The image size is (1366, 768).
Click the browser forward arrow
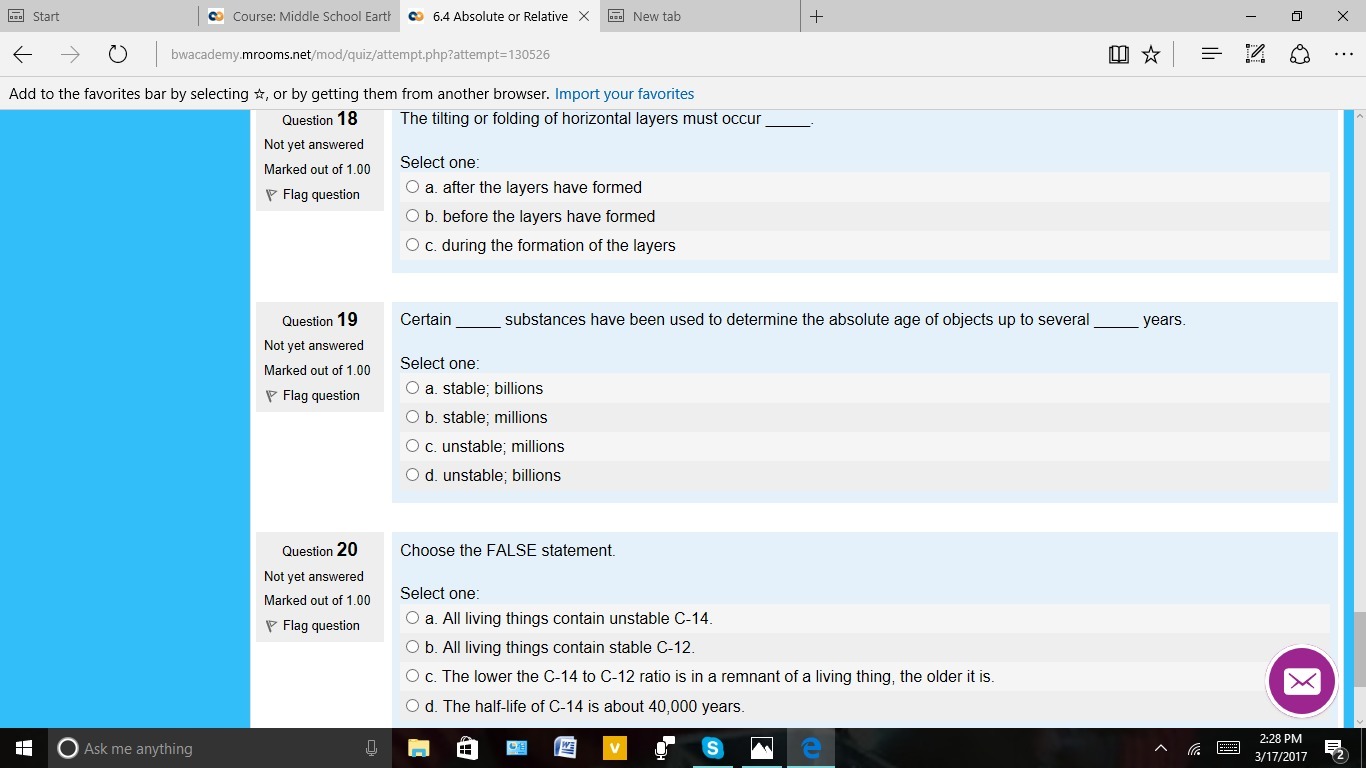click(70, 55)
